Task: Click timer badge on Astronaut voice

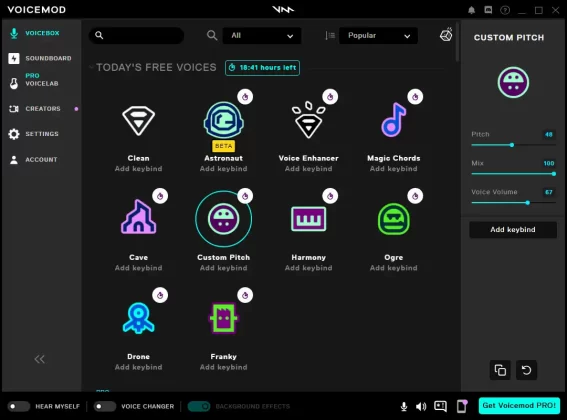Action: (245, 97)
